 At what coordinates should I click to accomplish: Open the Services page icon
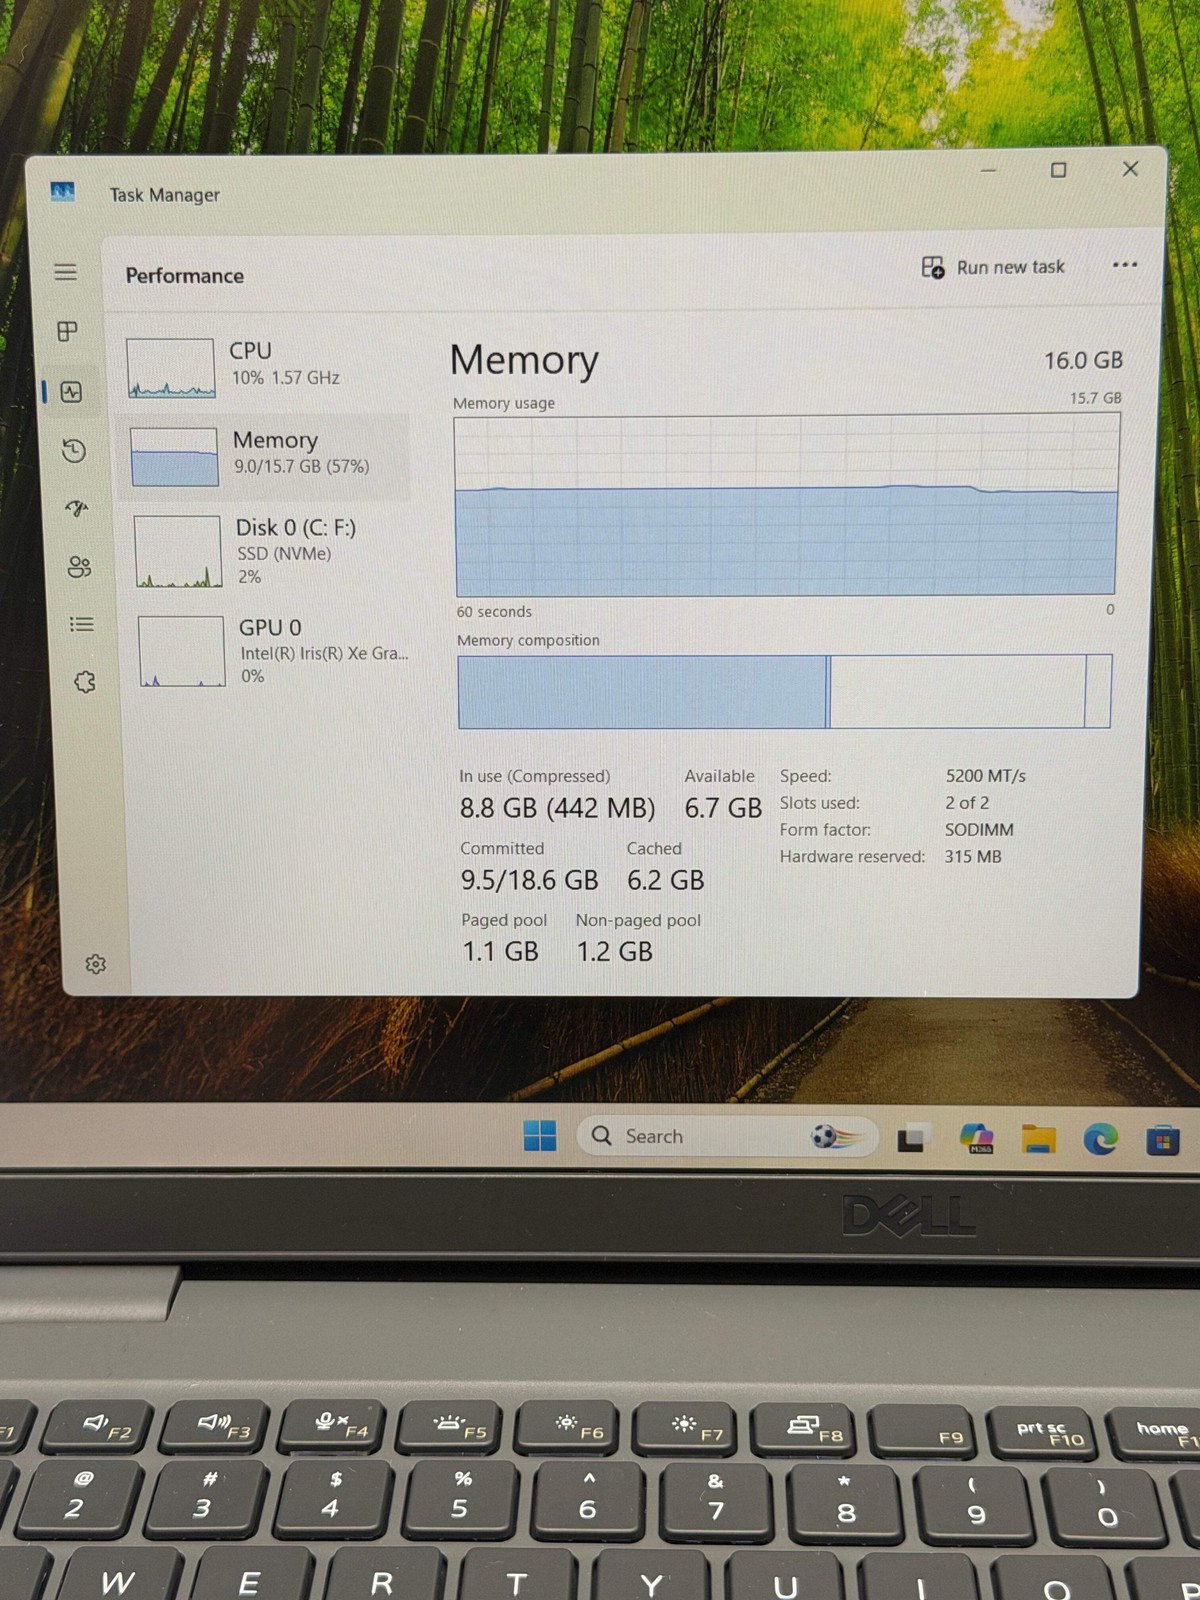click(85, 682)
